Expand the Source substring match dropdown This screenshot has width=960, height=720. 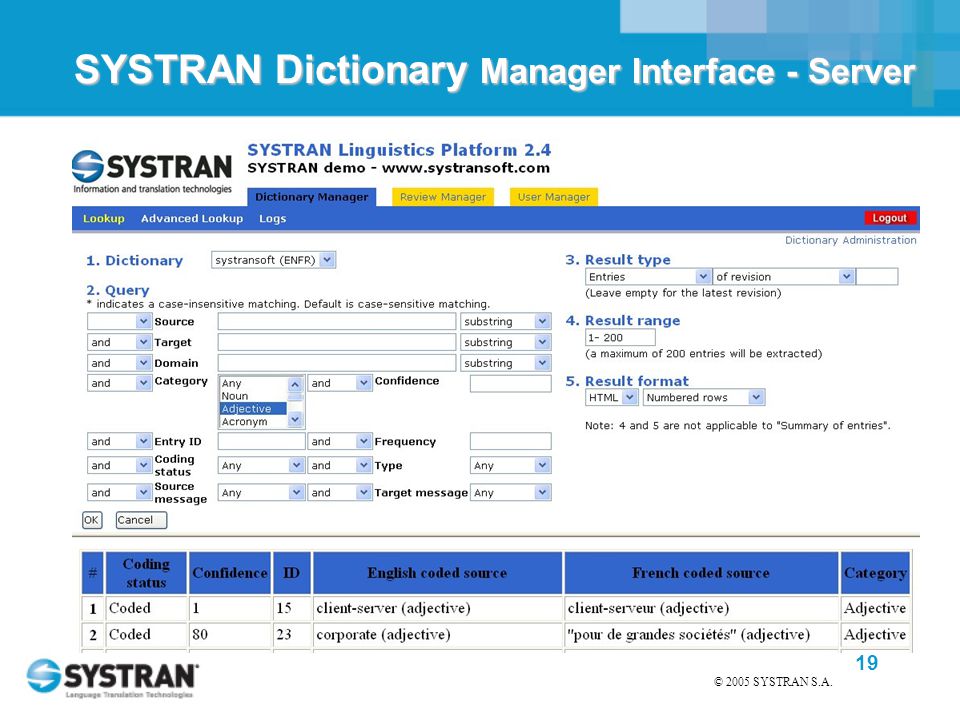pyautogui.click(x=506, y=321)
